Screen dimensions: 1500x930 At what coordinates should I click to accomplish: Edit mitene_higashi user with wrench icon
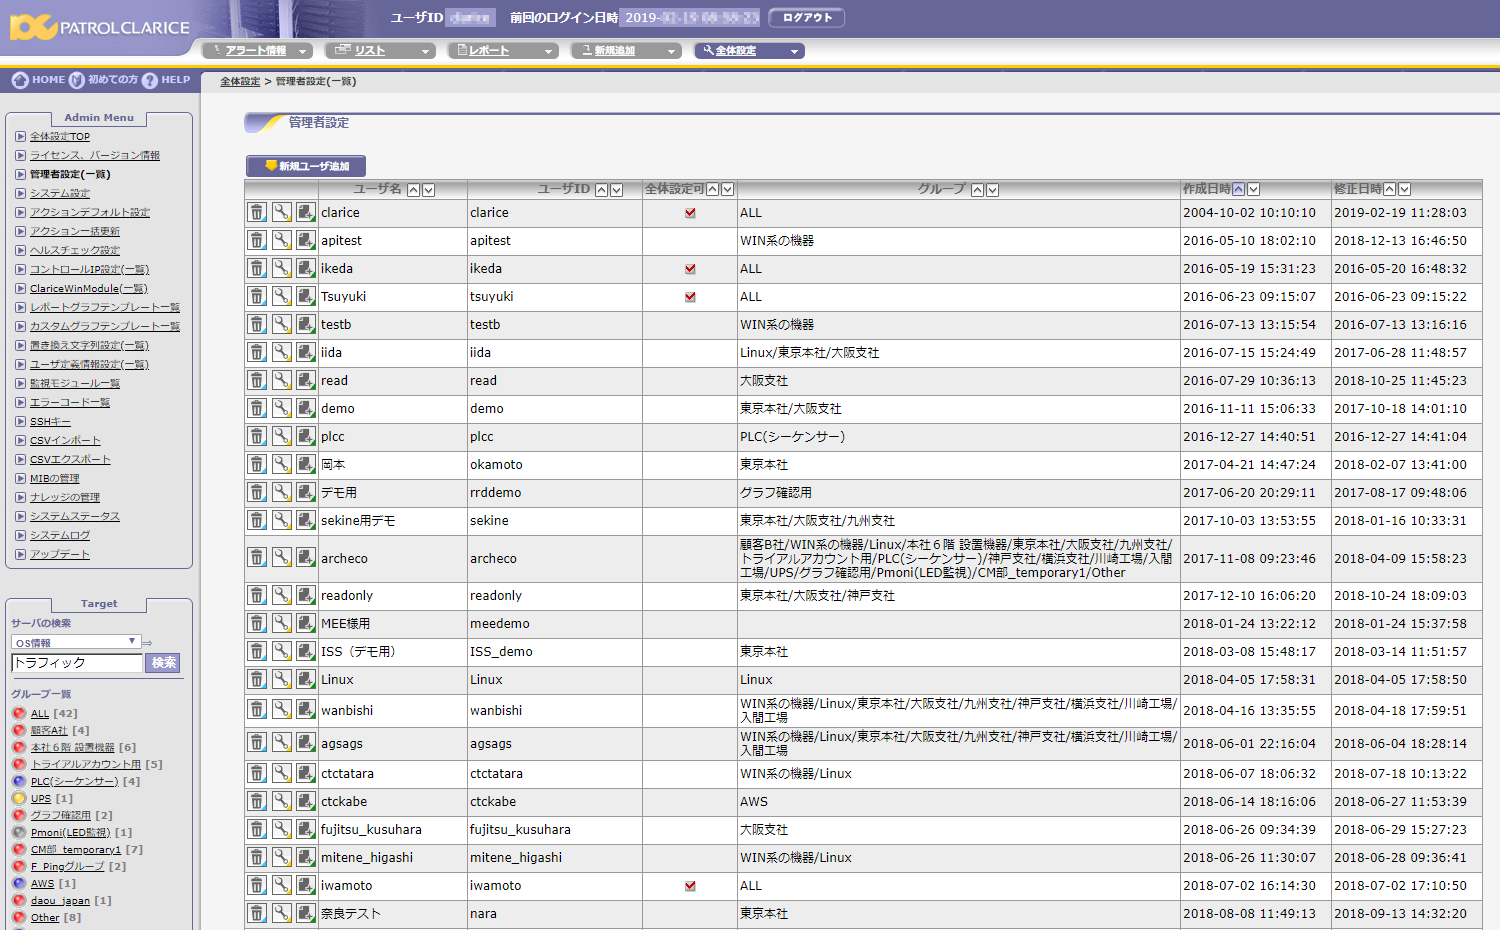[282, 857]
